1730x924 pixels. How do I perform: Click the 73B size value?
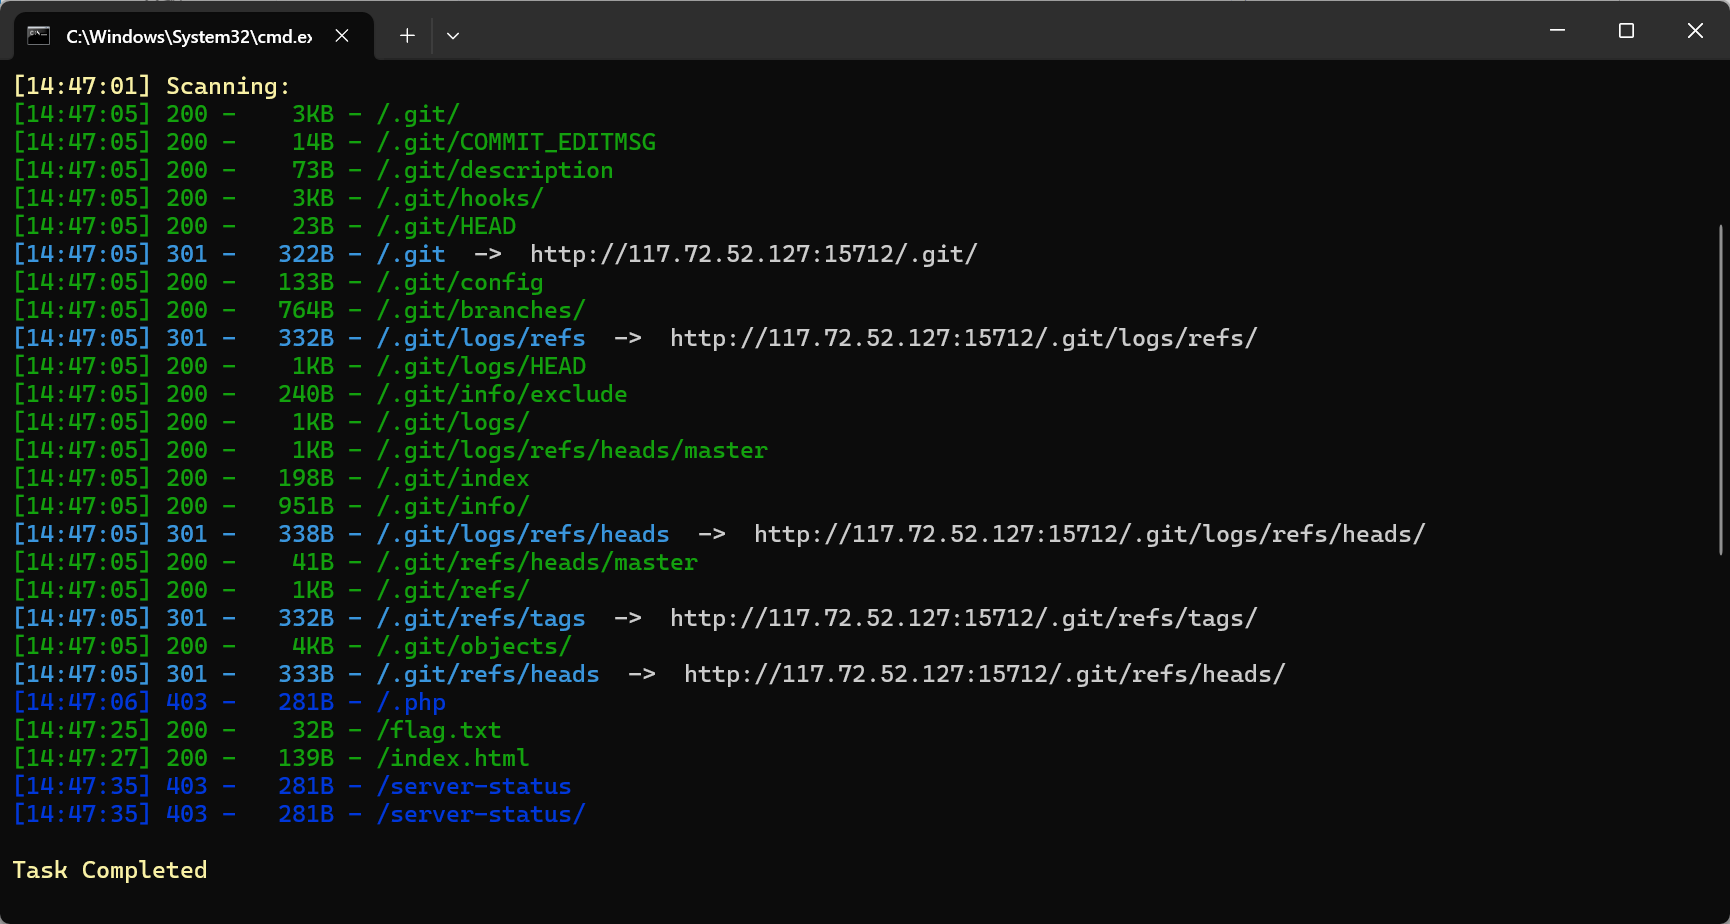coord(313,170)
